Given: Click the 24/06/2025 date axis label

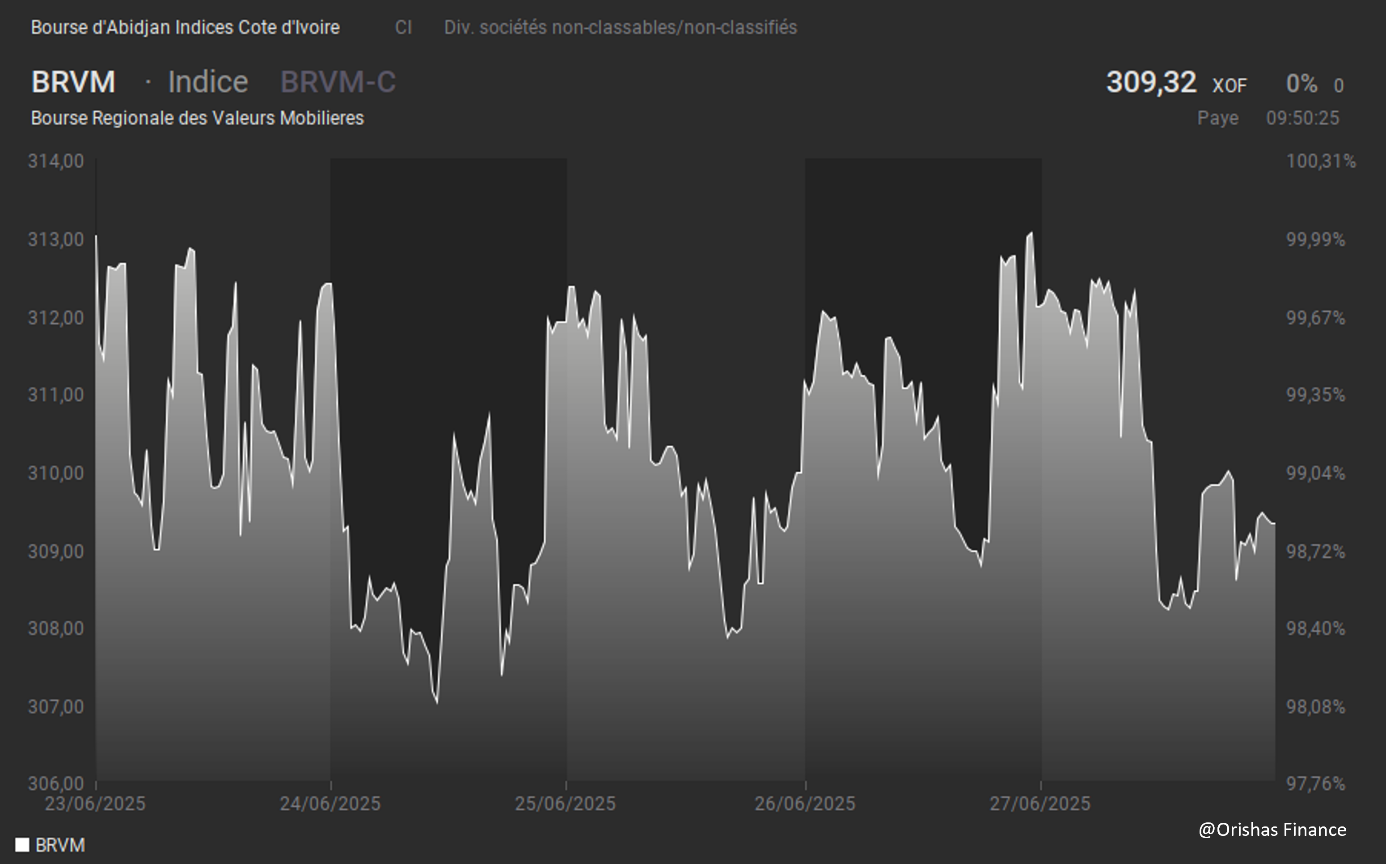Looking at the screenshot, I should click(330, 804).
